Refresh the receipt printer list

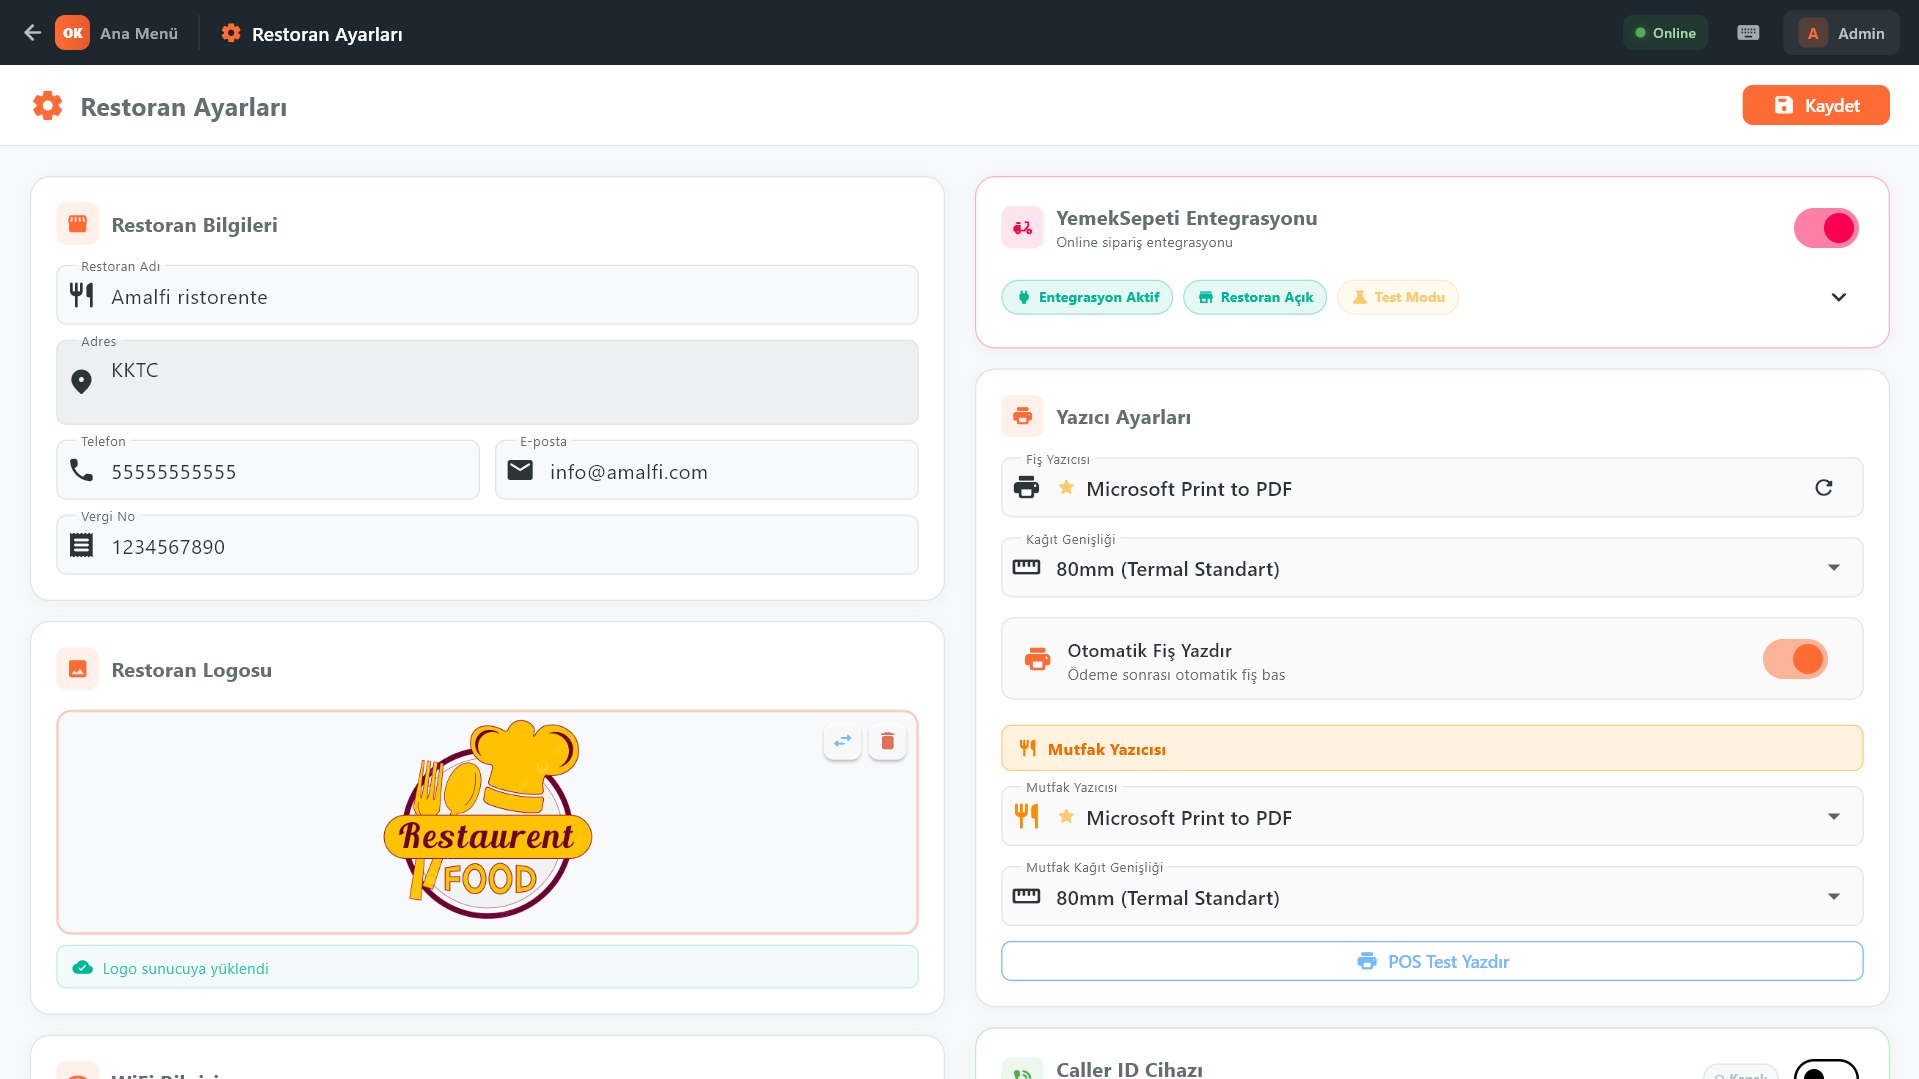(x=1823, y=488)
